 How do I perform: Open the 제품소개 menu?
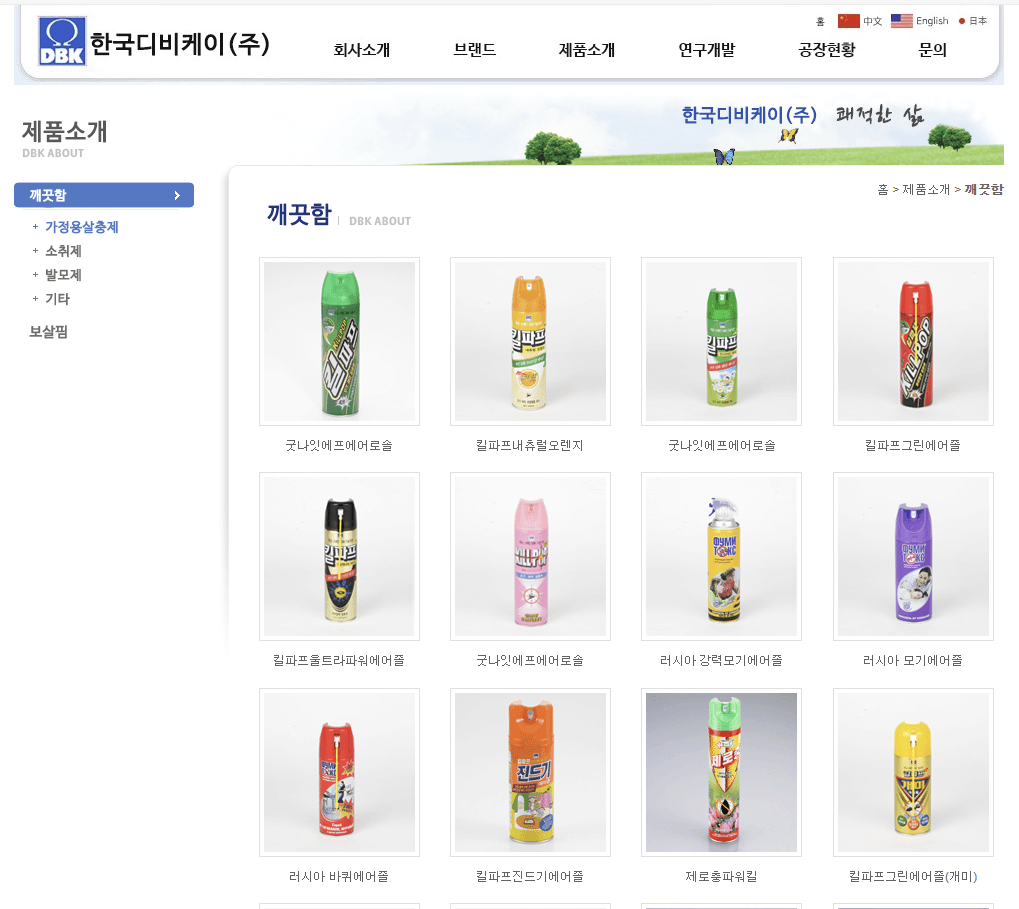585,49
